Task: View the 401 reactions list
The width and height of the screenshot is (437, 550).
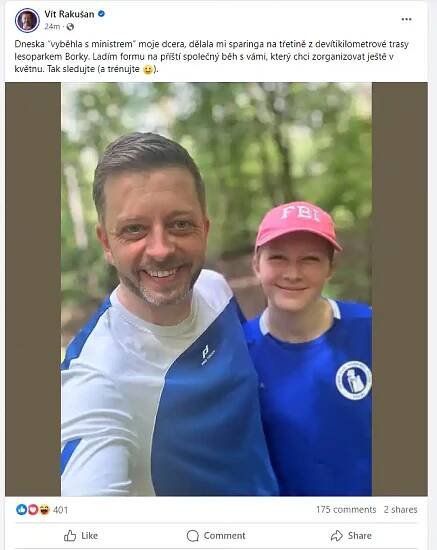Action: coord(60,510)
